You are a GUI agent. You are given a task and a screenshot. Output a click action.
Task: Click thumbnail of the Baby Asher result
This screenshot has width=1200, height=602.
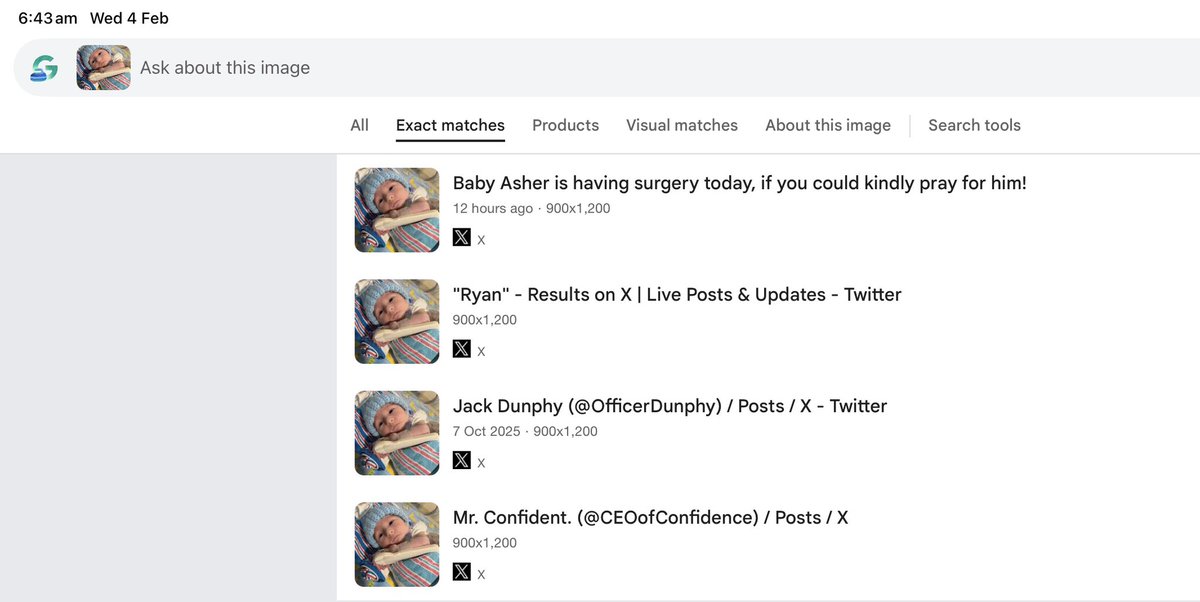coord(397,210)
